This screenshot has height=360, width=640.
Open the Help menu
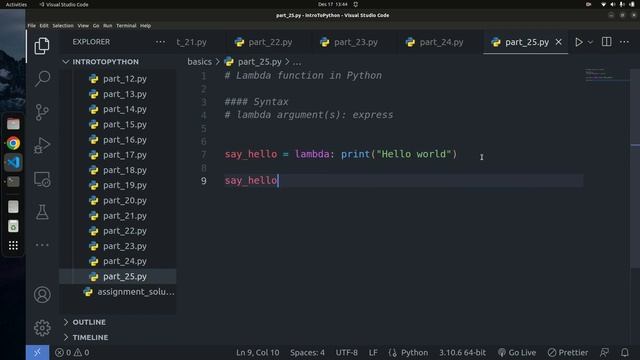tap(145, 25)
